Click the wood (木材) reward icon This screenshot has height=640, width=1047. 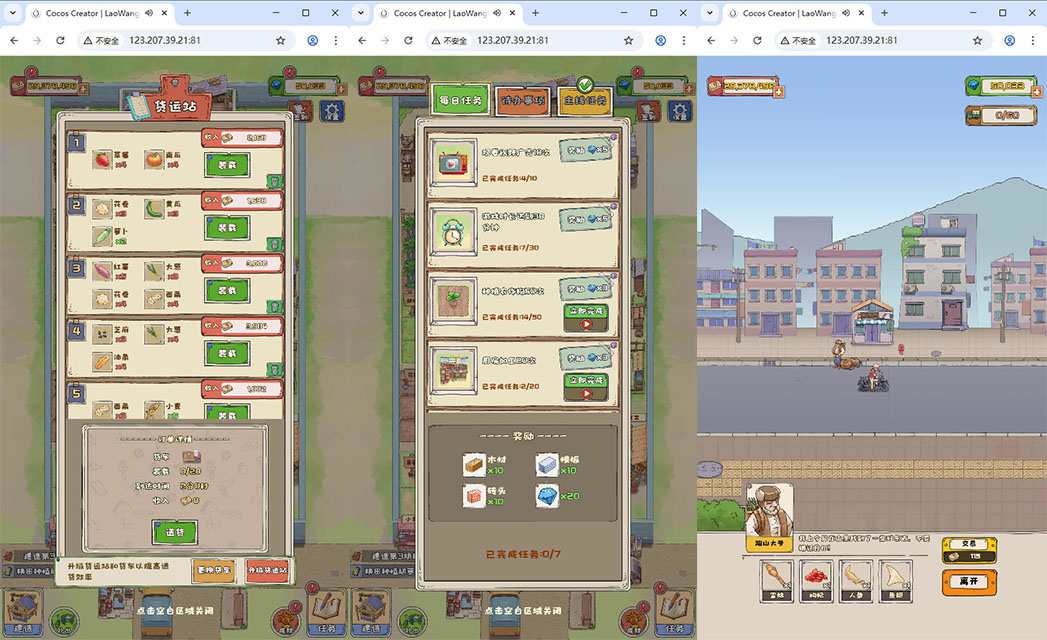[x=476, y=465]
